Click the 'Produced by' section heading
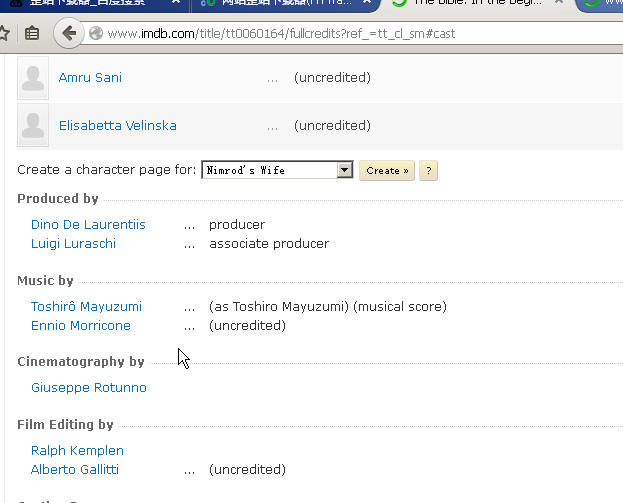 click(58, 199)
